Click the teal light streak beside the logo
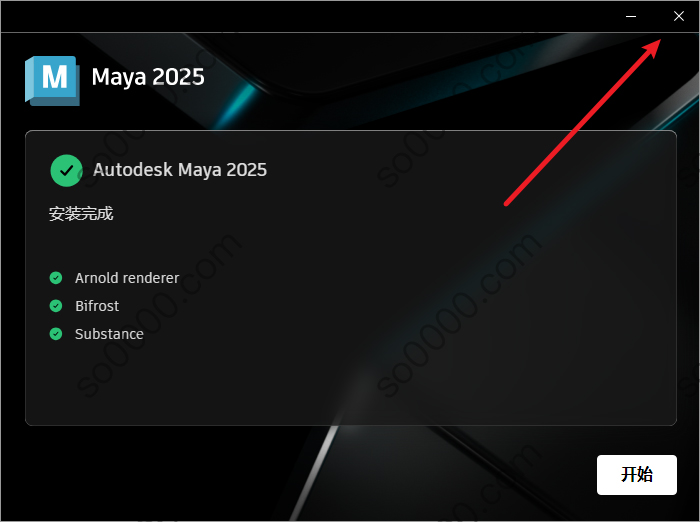 [239, 104]
